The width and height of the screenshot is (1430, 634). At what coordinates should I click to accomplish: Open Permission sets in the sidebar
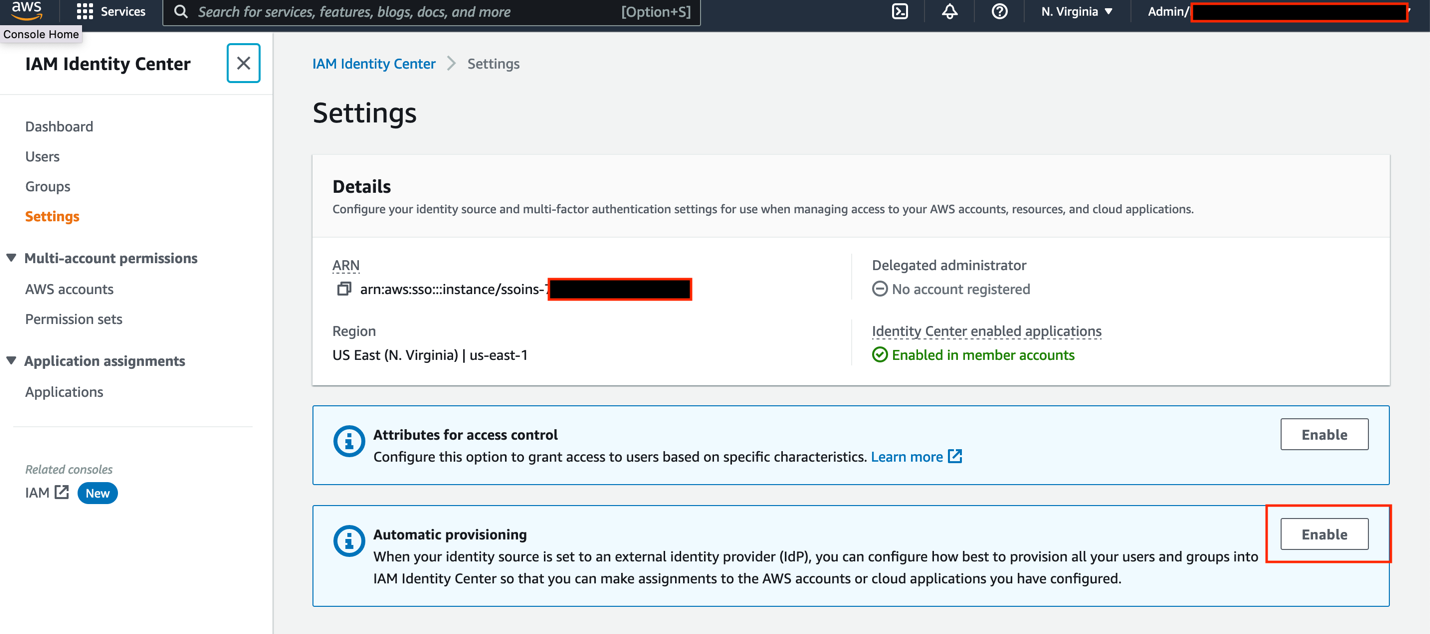74,319
